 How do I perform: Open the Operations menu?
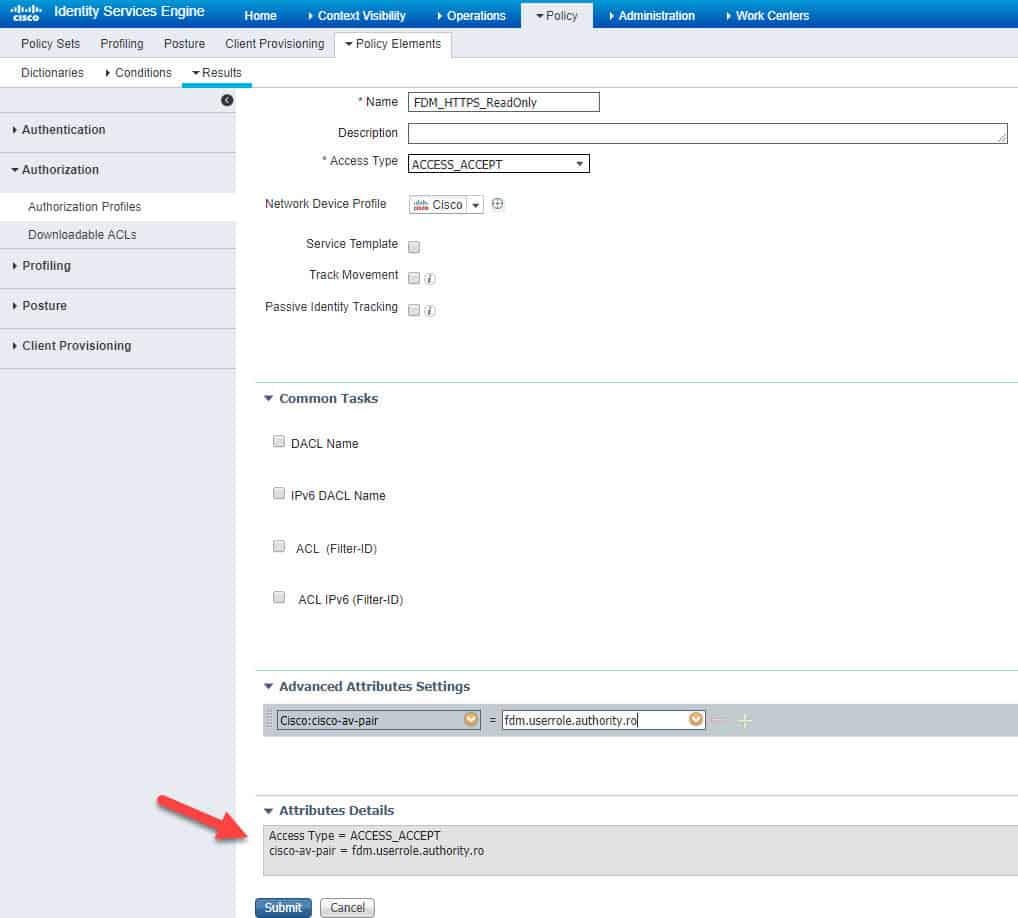click(x=471, y=16)
